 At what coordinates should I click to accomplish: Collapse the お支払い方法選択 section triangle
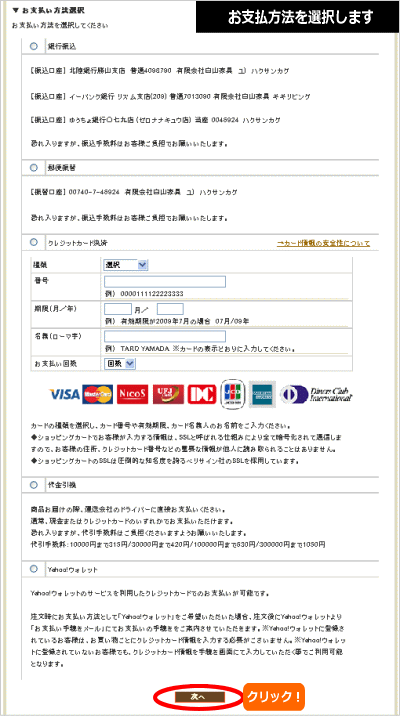click(x=15, y=10)
